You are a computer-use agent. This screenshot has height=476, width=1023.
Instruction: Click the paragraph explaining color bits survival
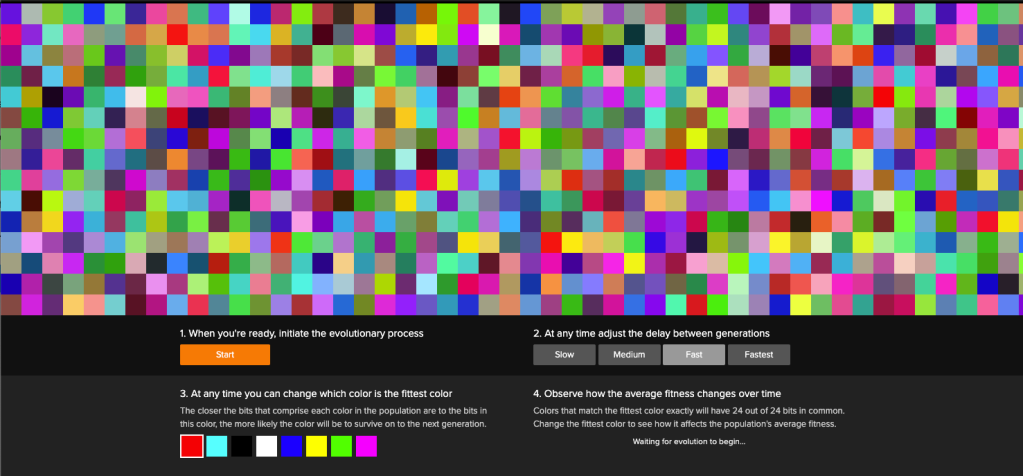coord(333,418)
